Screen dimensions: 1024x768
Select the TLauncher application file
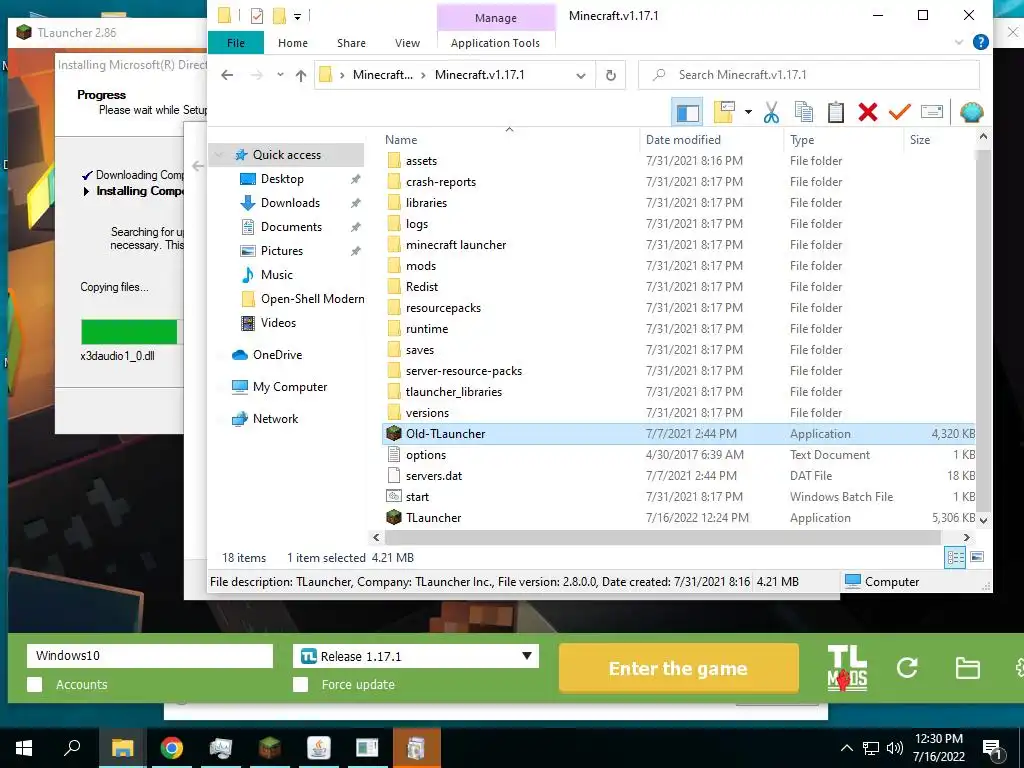(x=678, y=518)
